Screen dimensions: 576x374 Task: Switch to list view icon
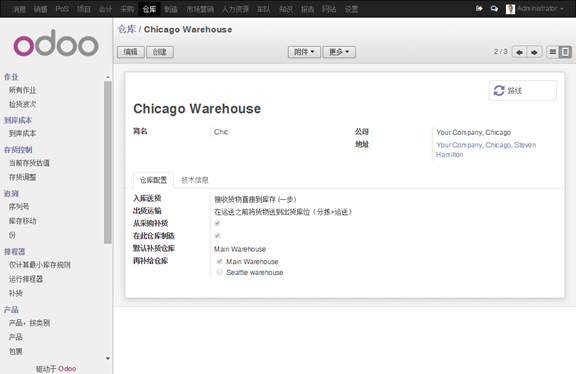(x=552, y=52)
